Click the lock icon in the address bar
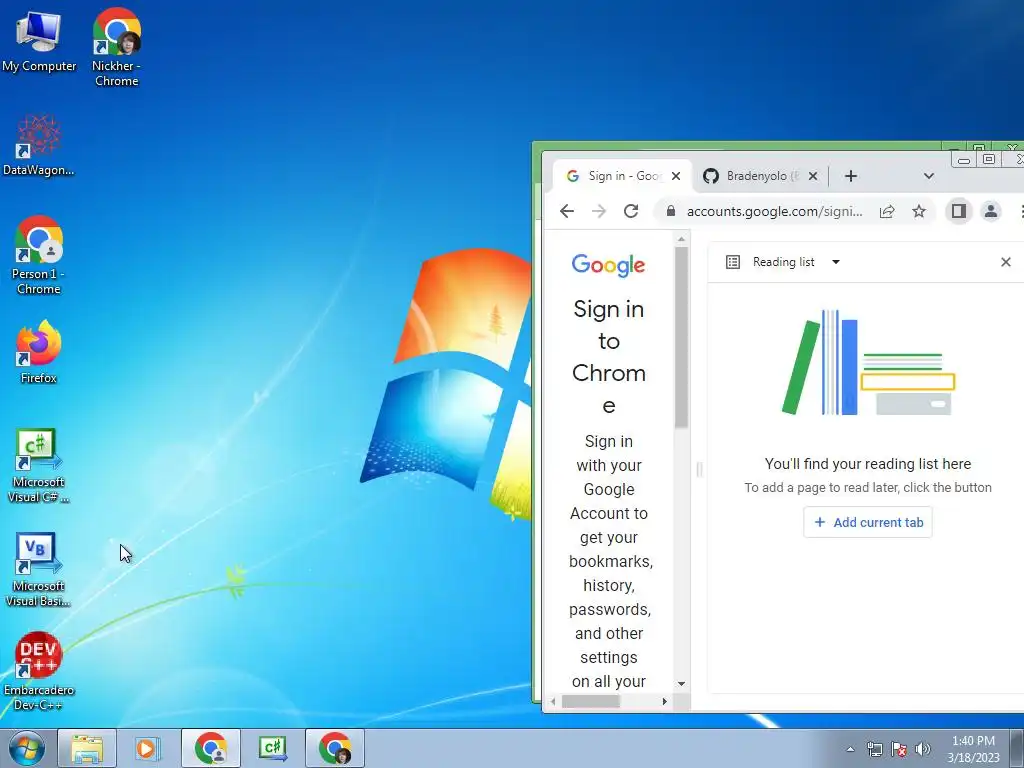 click(670, 211)
